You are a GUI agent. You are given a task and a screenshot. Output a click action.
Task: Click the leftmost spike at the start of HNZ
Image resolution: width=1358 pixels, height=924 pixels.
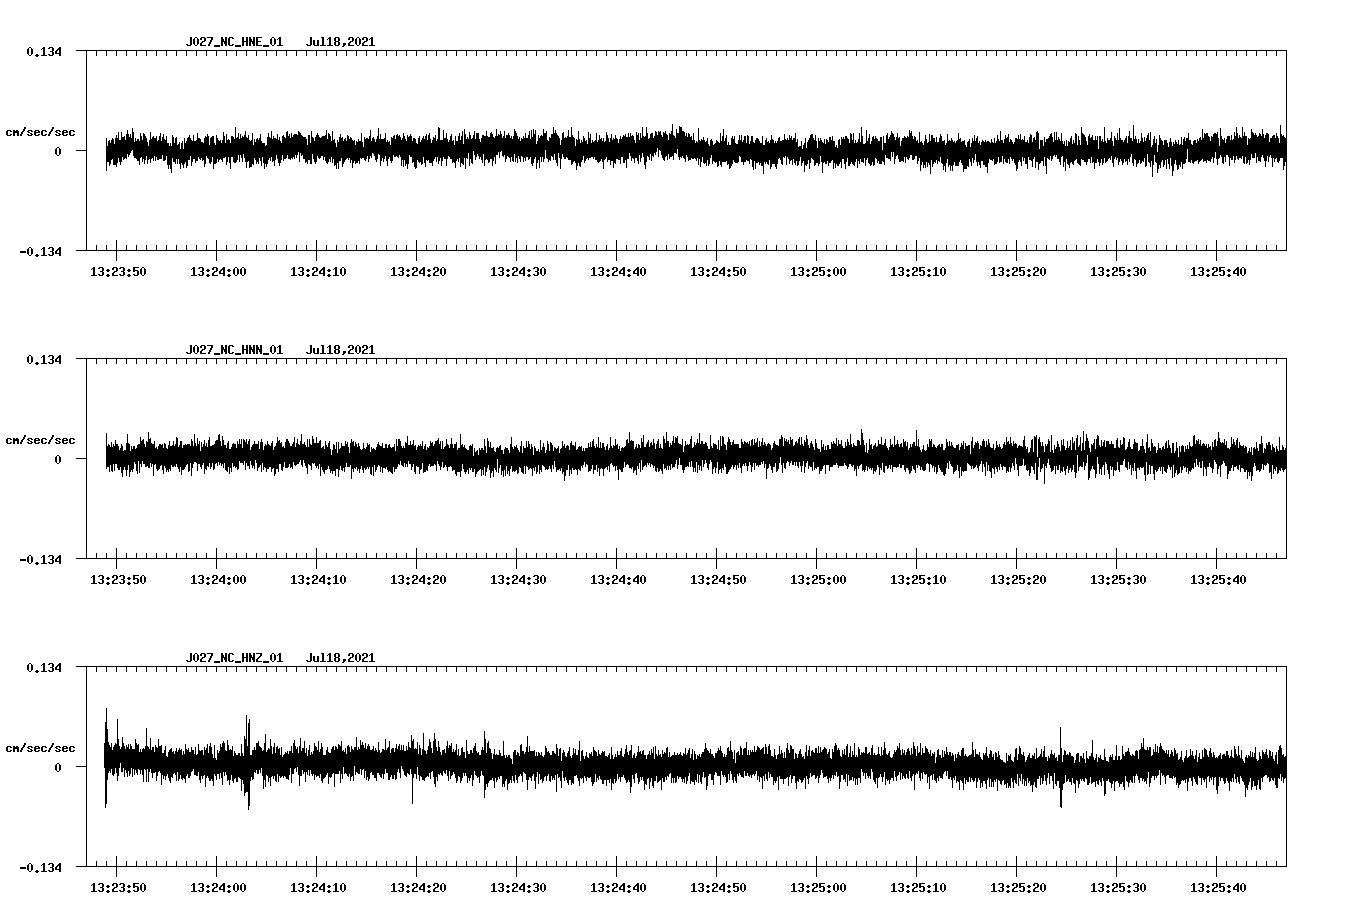point(107,760)
